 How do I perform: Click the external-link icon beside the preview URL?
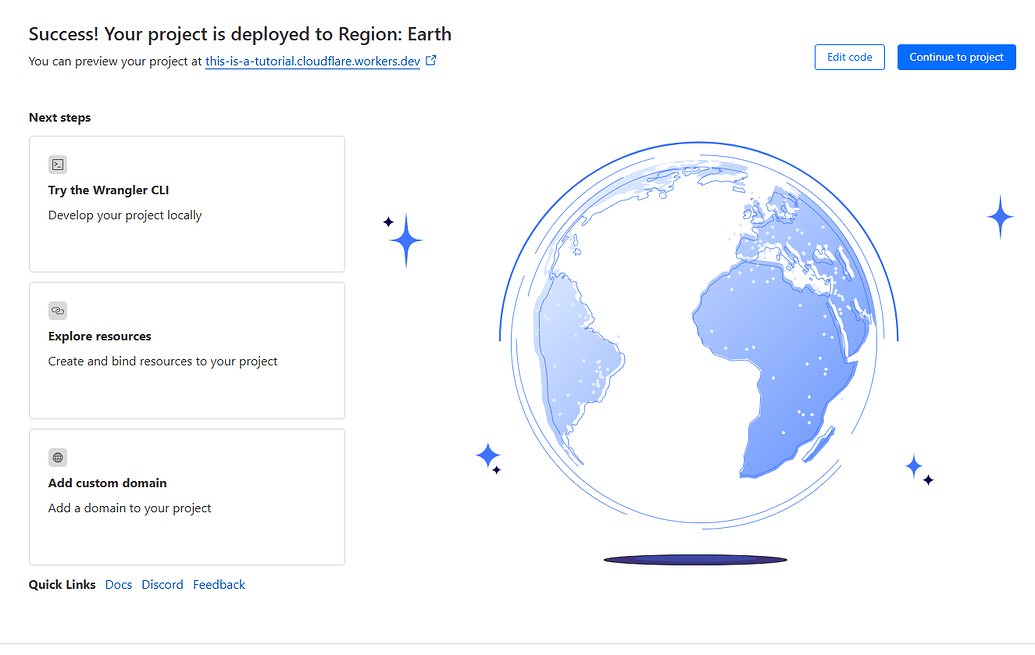(x=431, y=60)
